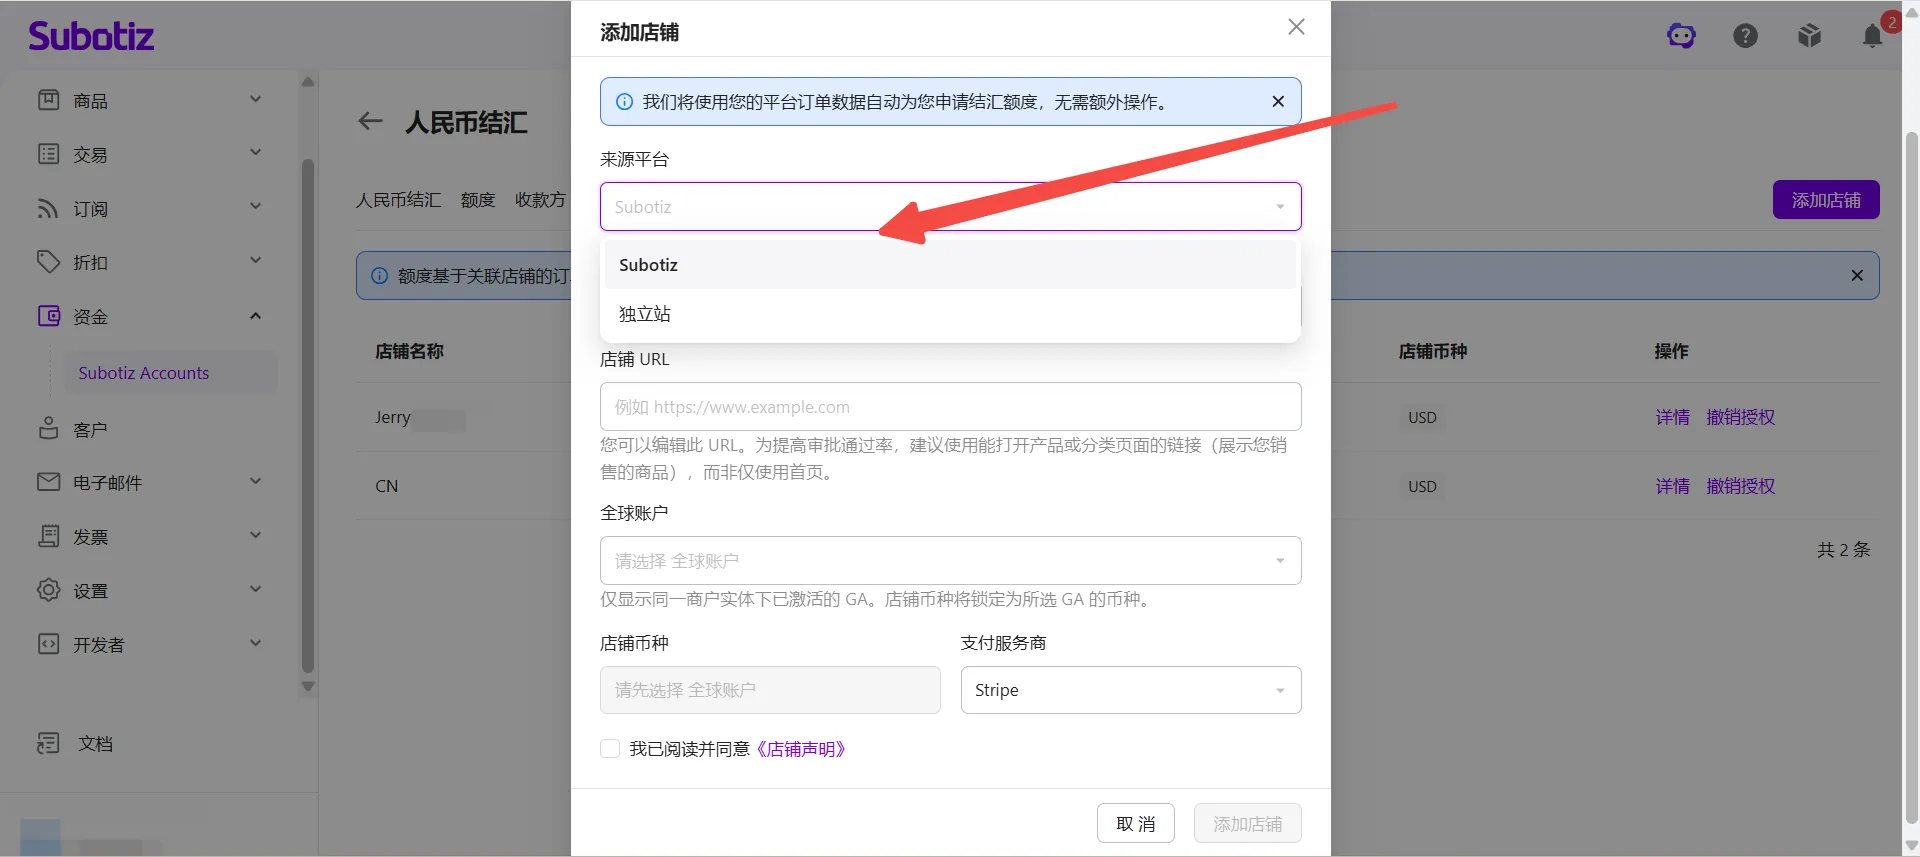1920x857 pixels.
Task: Focus the 店铺 URL input field
Action: point(950,407)
